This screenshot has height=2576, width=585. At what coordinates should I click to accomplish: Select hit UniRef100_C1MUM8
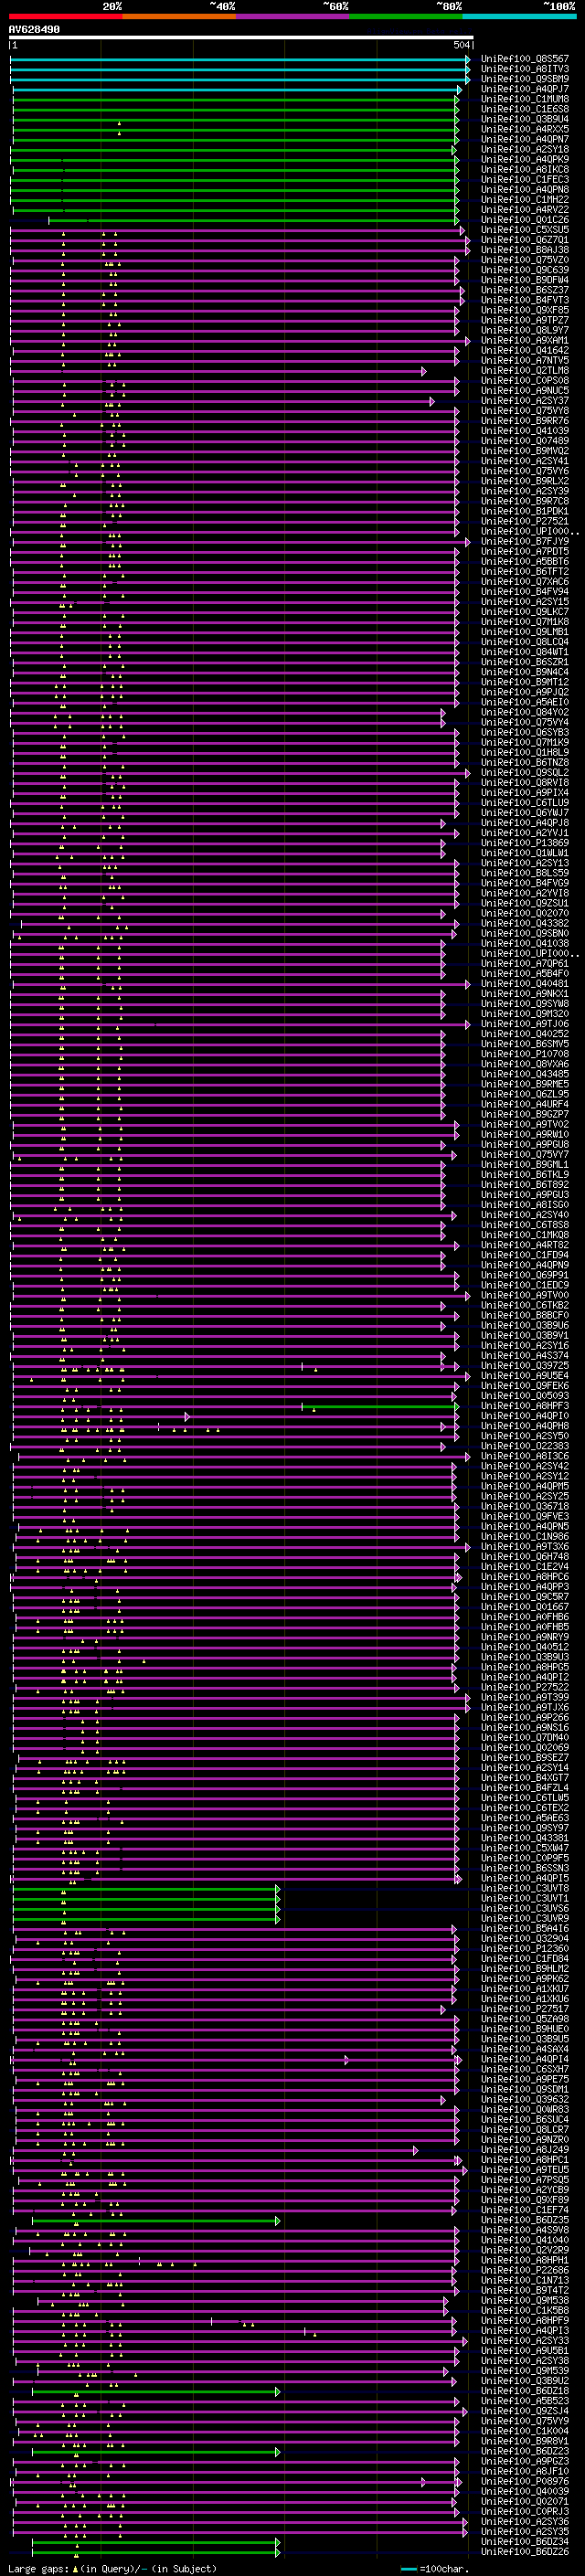pos(525,99)
